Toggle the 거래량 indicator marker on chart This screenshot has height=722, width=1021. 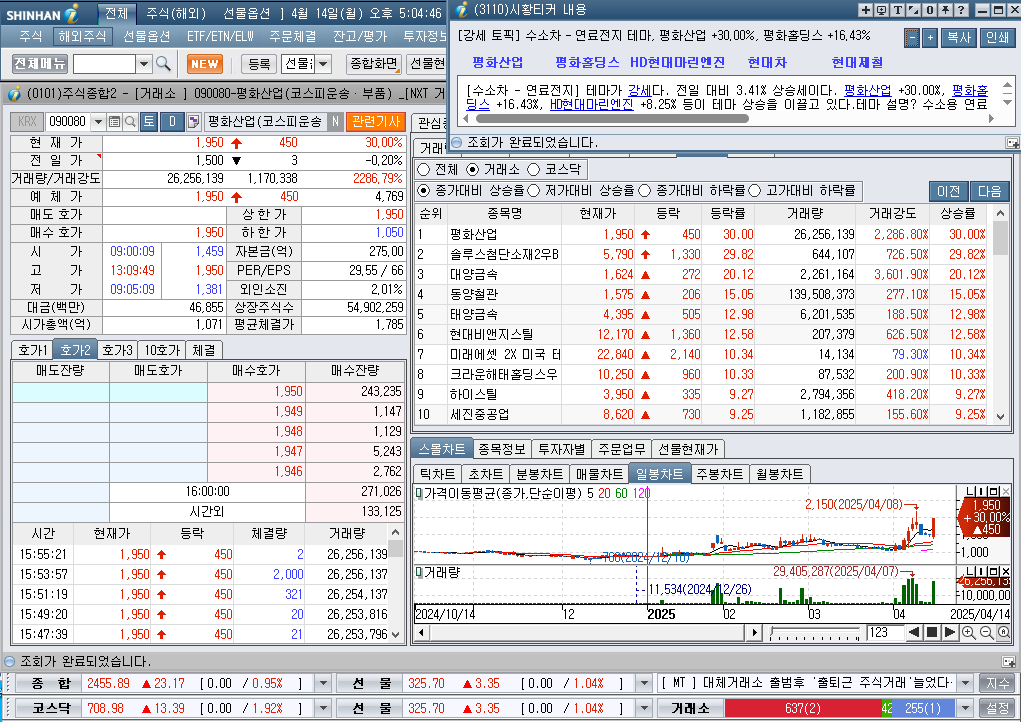click(x=419, y=572)
